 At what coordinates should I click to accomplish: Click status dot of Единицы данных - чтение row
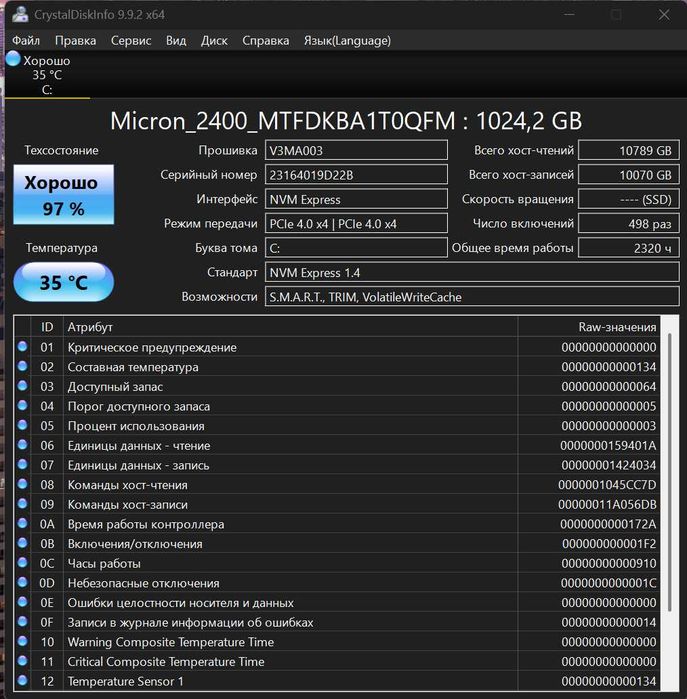tap(22, 444)
